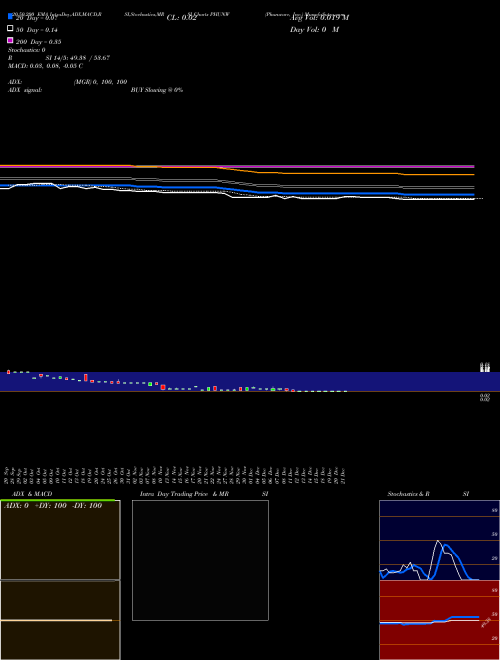Click the tallest red candlestick in mid-October
The height and width of the screenshot is (660, 500).
point(86,378)
